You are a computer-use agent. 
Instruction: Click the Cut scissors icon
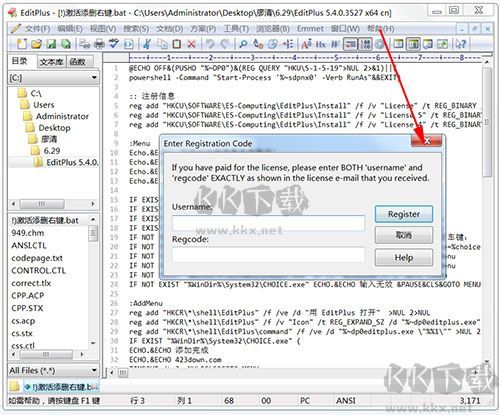coord(147,44)
